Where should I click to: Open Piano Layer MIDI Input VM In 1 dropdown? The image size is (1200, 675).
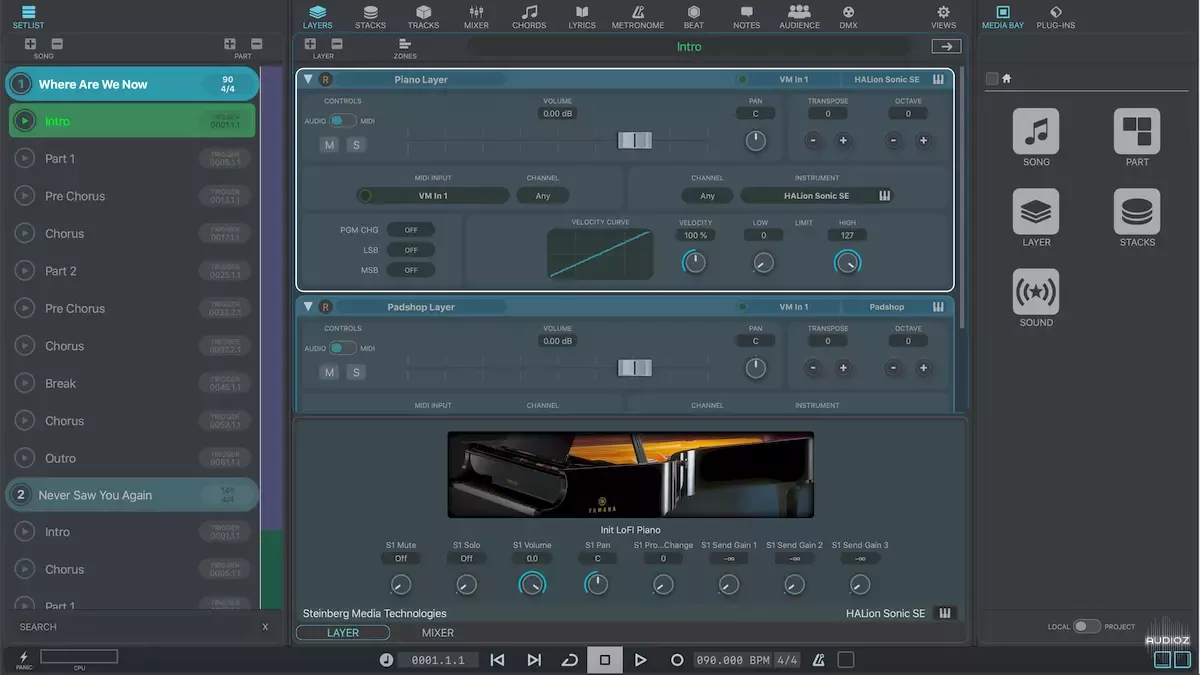433,196
